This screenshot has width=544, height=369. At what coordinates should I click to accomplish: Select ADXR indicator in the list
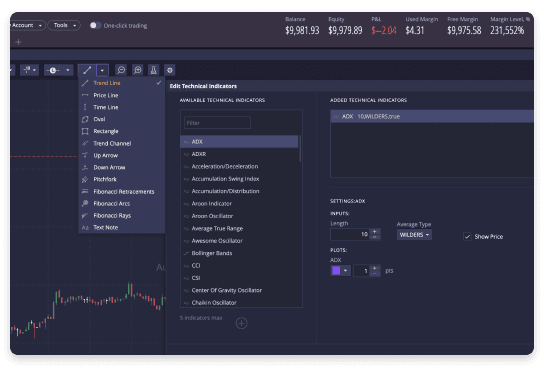pyautogui.click(x=239, y=154)
